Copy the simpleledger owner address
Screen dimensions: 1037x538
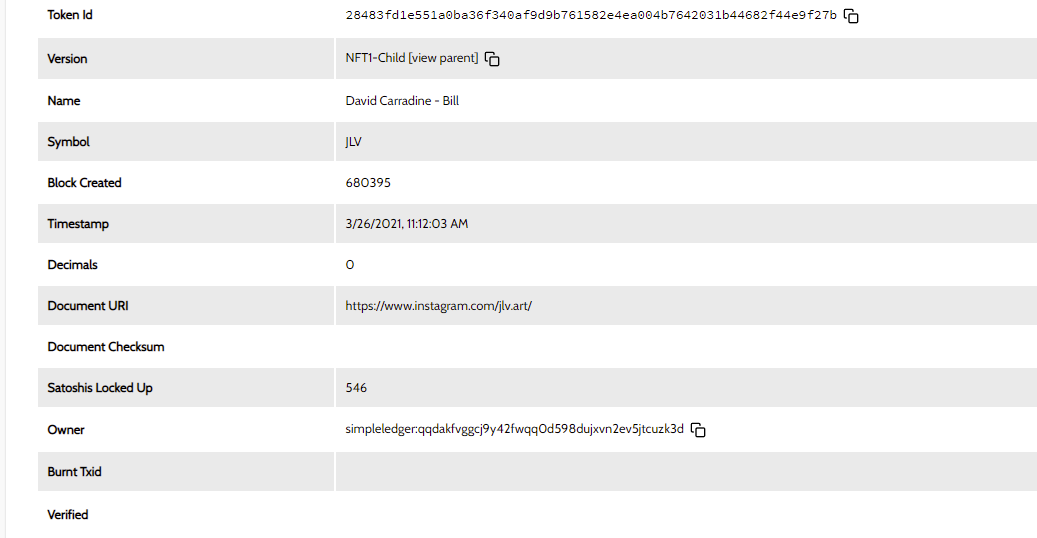click(x=698, y=430)
